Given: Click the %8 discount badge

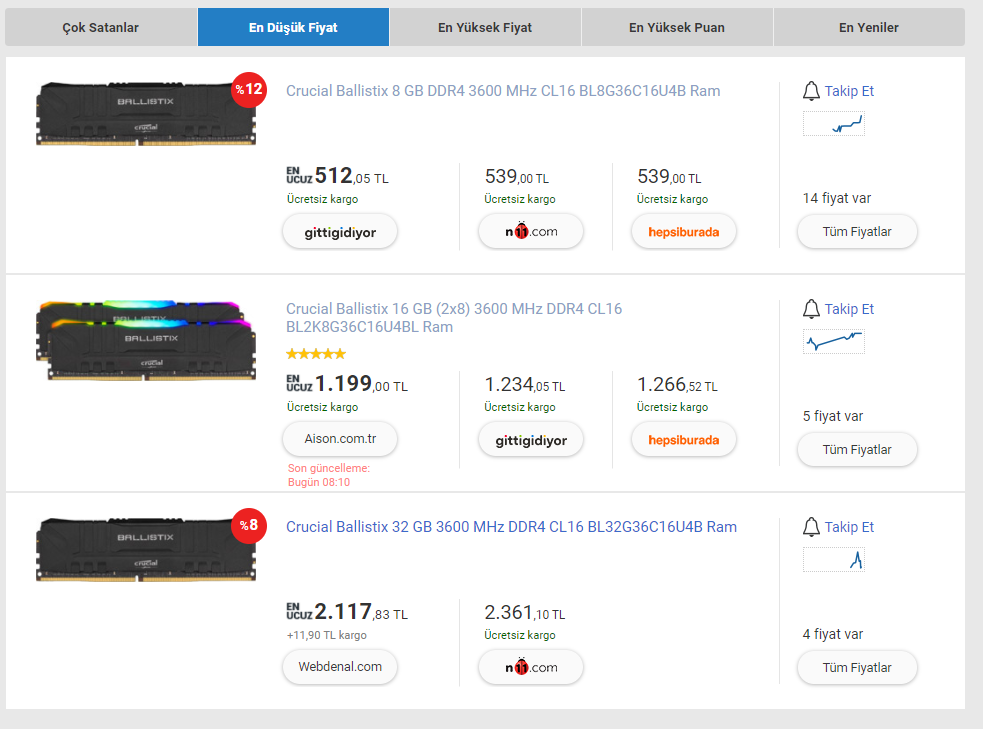Looking at the screenshot, I should [x=249, y=525].
